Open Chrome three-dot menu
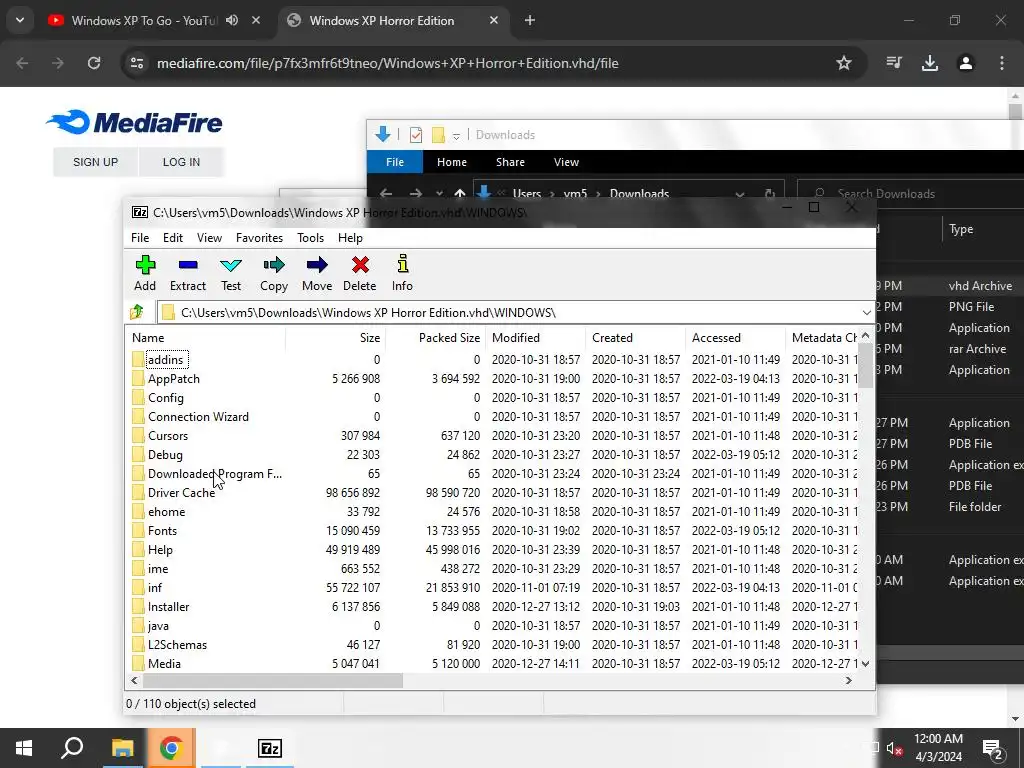The height and width of the screenshot is (768, 1024). pyautogui.click(x=1002, y=63)
